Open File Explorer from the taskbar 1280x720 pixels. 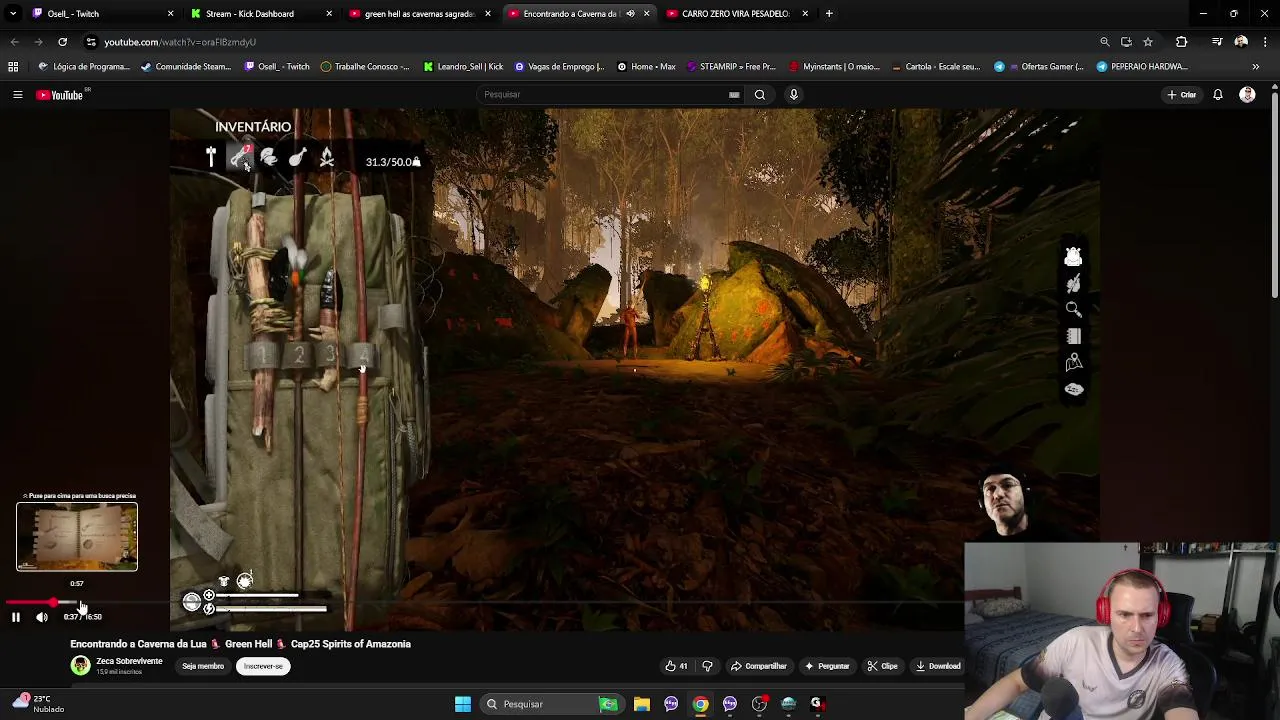click(x=642, y=704)
